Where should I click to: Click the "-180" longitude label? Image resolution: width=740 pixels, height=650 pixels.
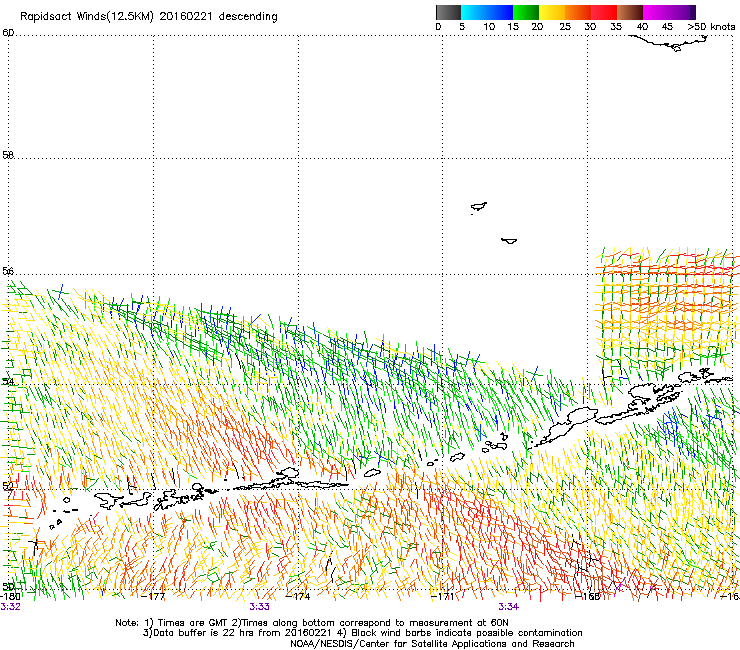point(10,596)
